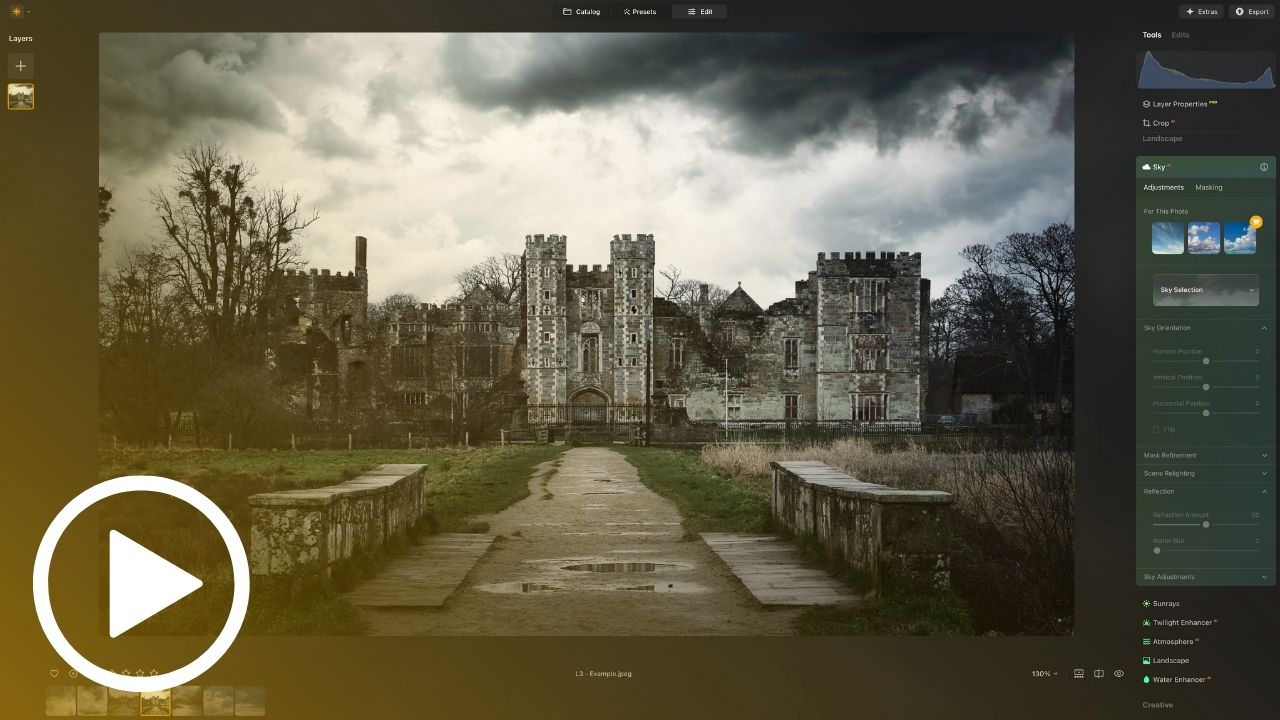1280x720 pixels.
Task: Click the Reflection Amount slider handle
Action: [x=1206, y=524]
